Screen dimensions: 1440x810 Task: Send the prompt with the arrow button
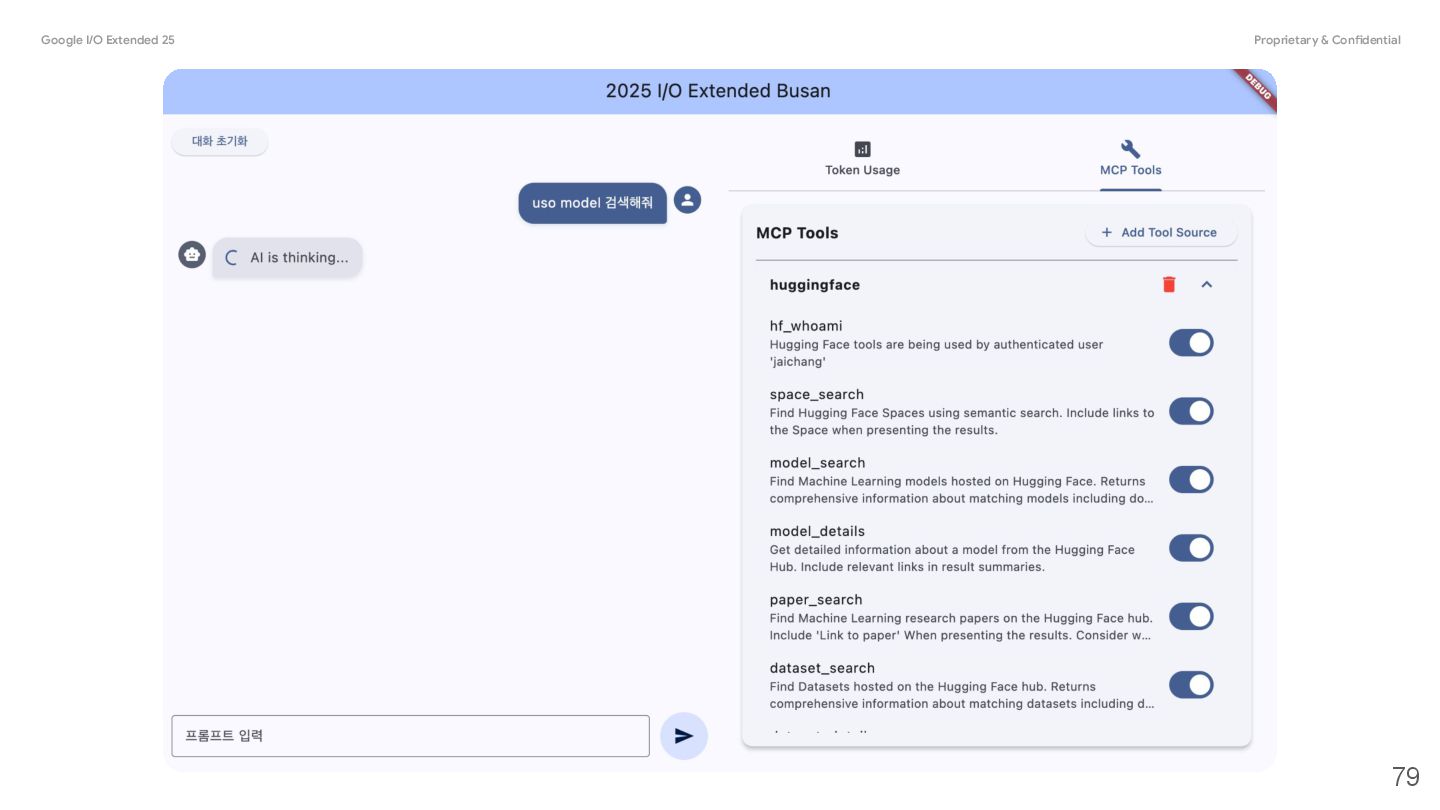(684, 736)
